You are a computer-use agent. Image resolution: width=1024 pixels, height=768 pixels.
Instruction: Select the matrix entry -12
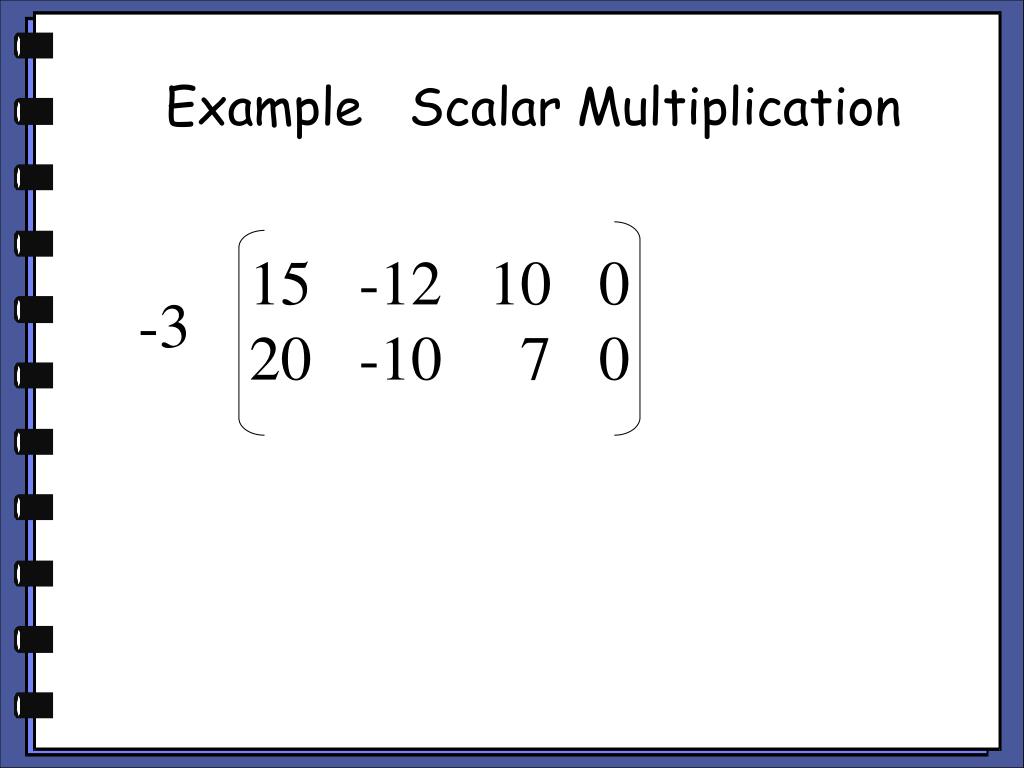coord(400,283)
